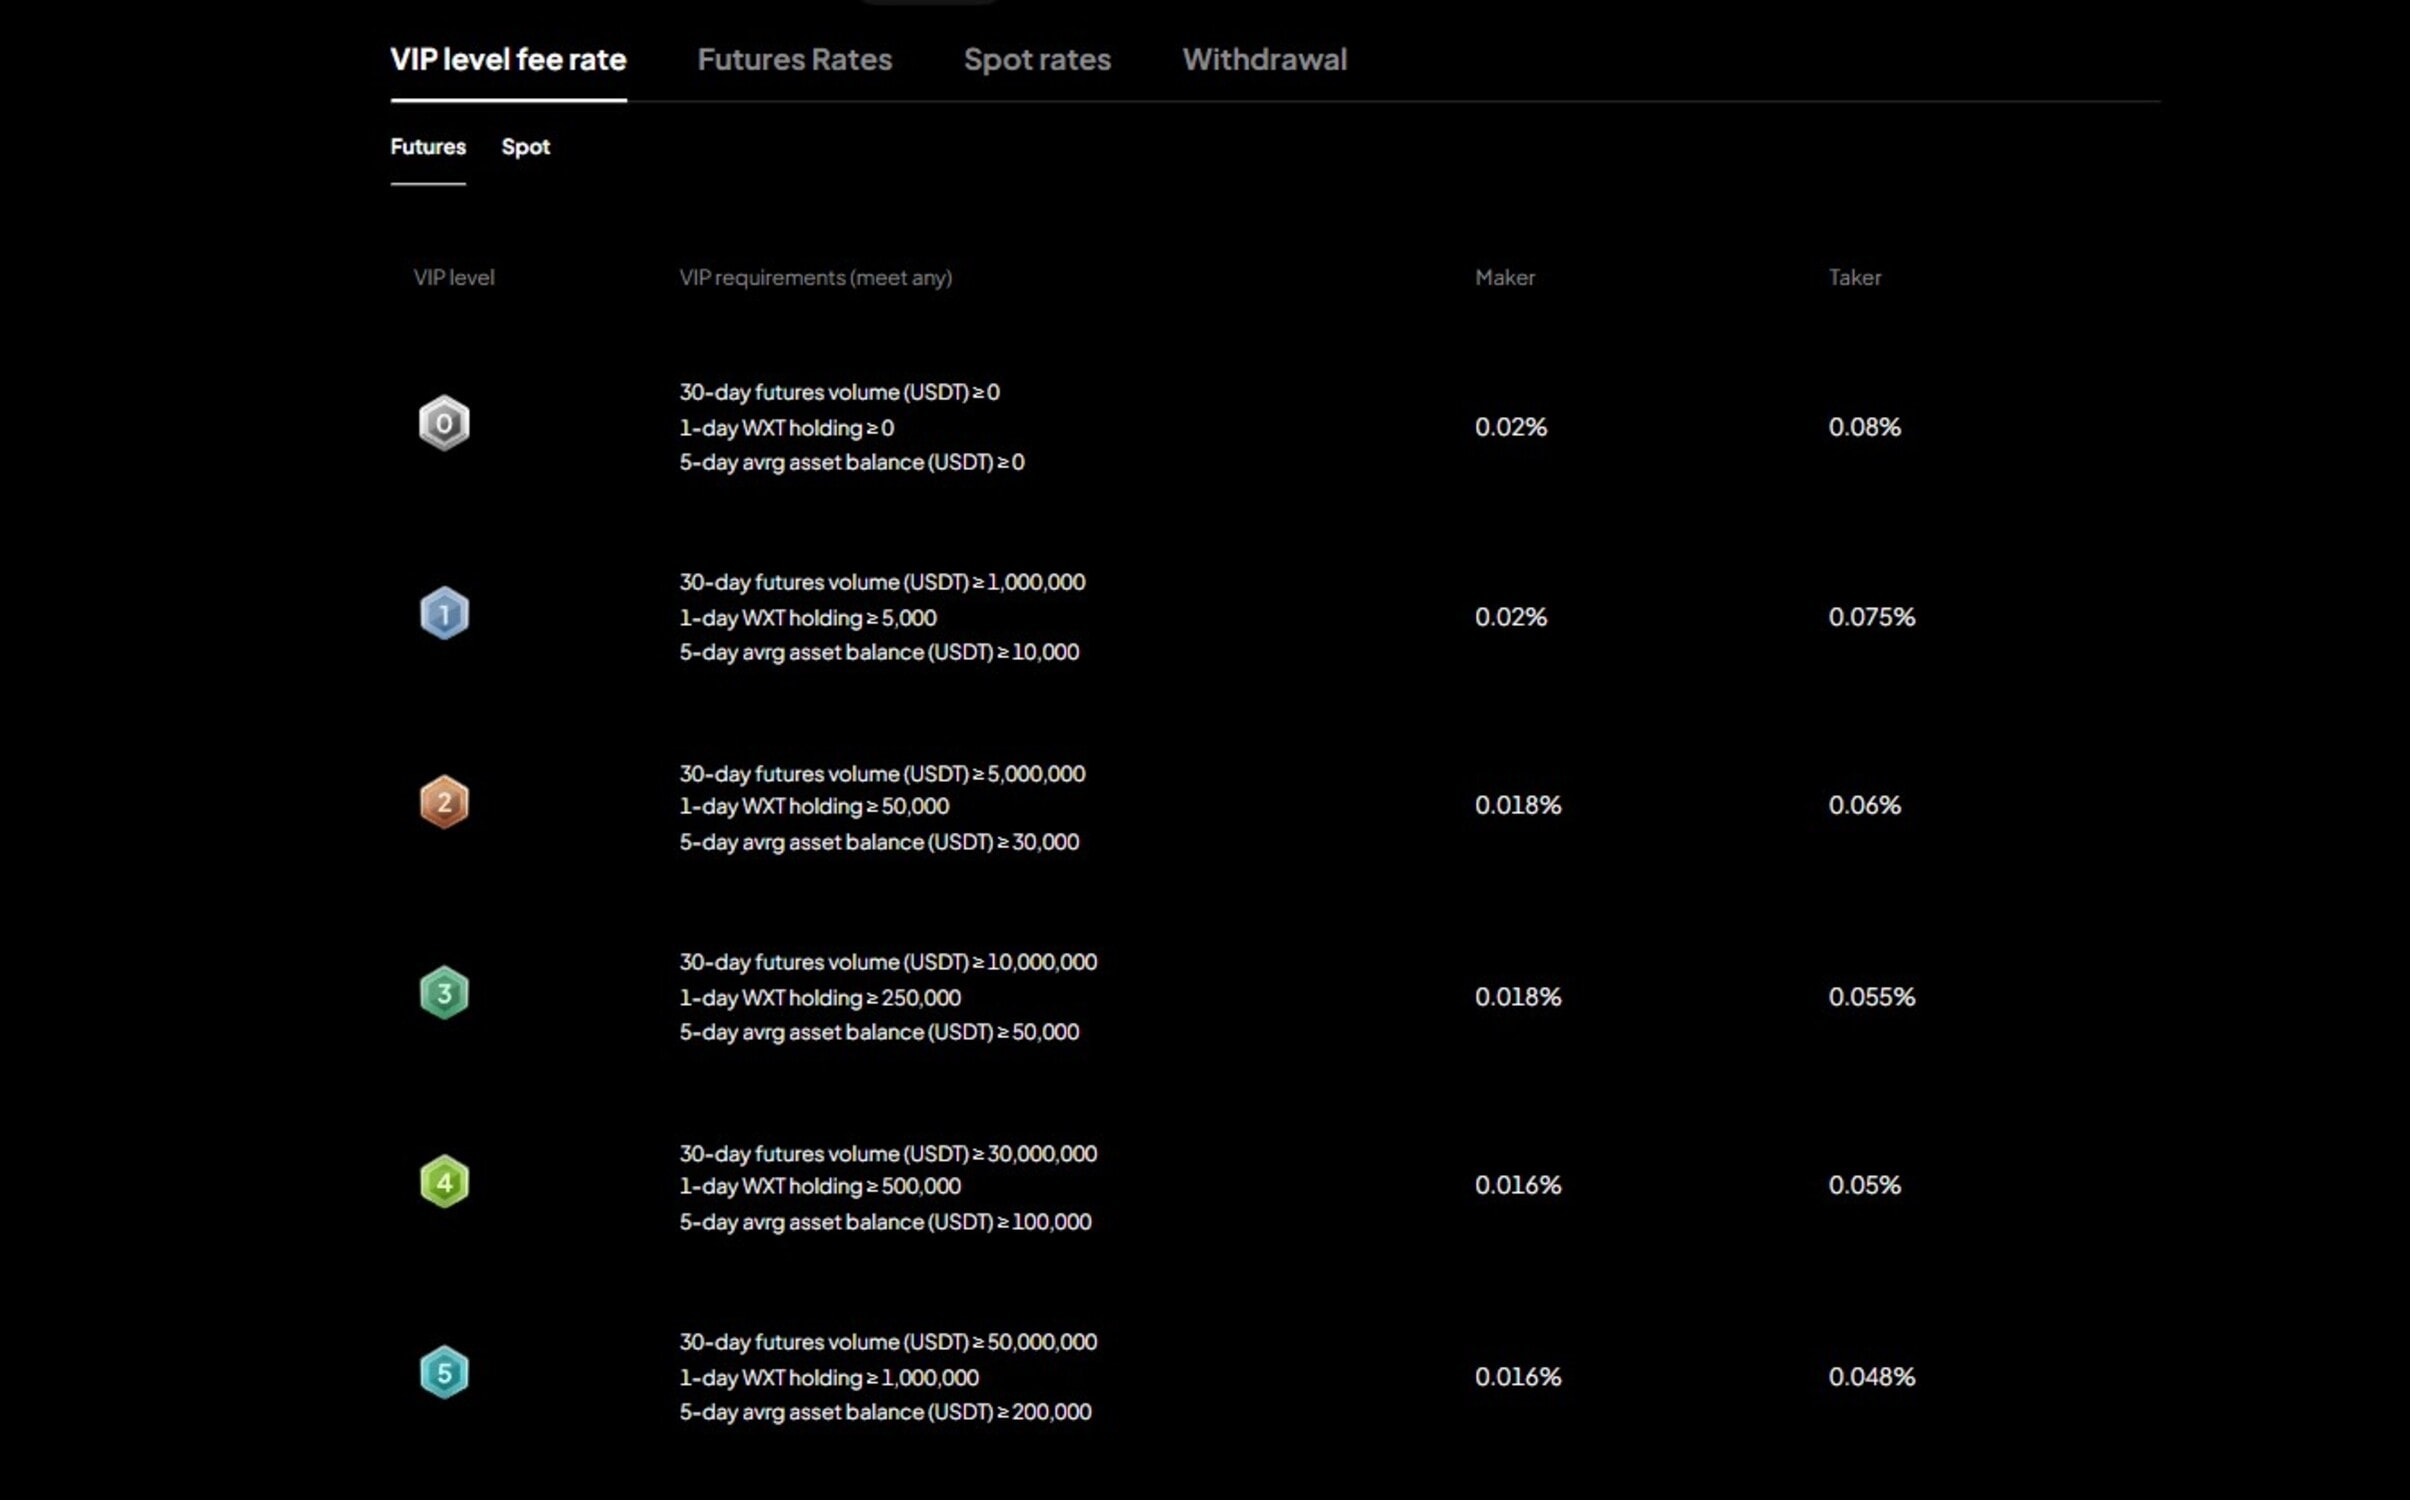
Task: Click VIP requirements (meet any) header
Action: click(x=815, y=278)
